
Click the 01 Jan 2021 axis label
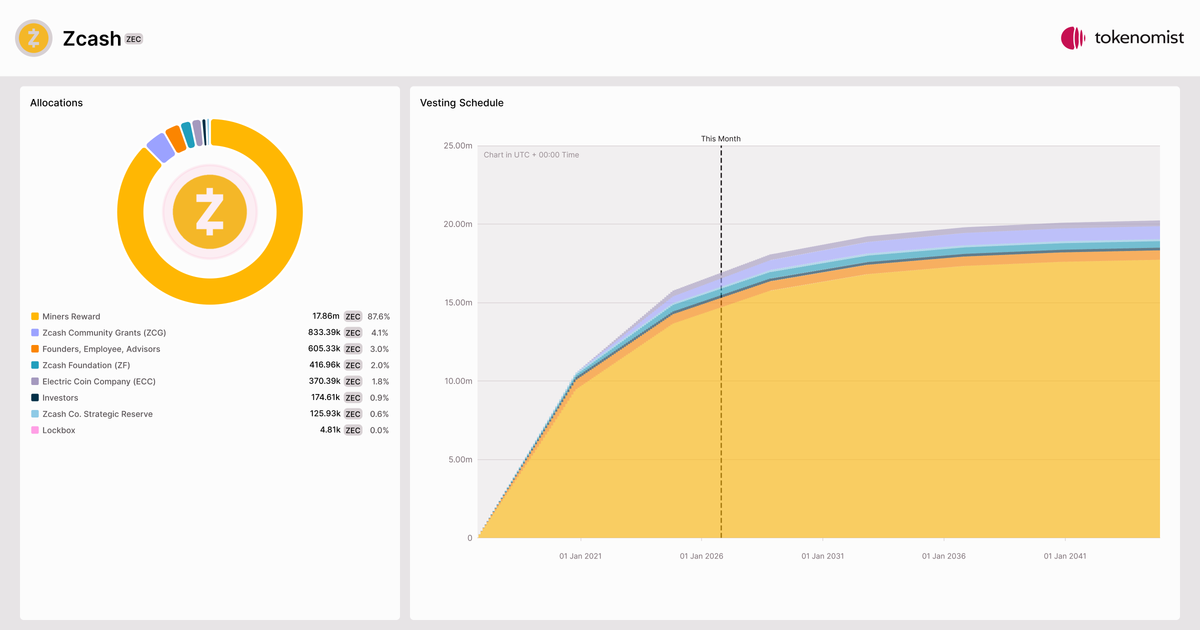581,556
